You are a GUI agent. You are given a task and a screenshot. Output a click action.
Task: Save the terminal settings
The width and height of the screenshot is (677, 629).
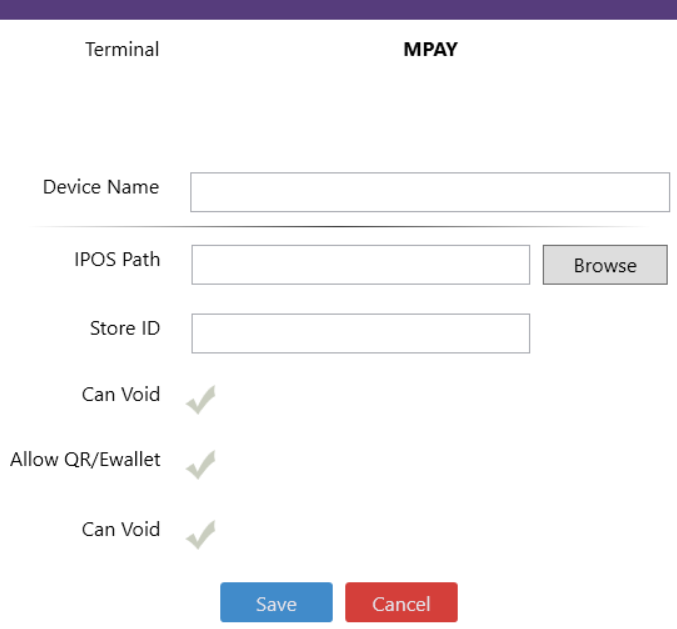tap(276, 603)
